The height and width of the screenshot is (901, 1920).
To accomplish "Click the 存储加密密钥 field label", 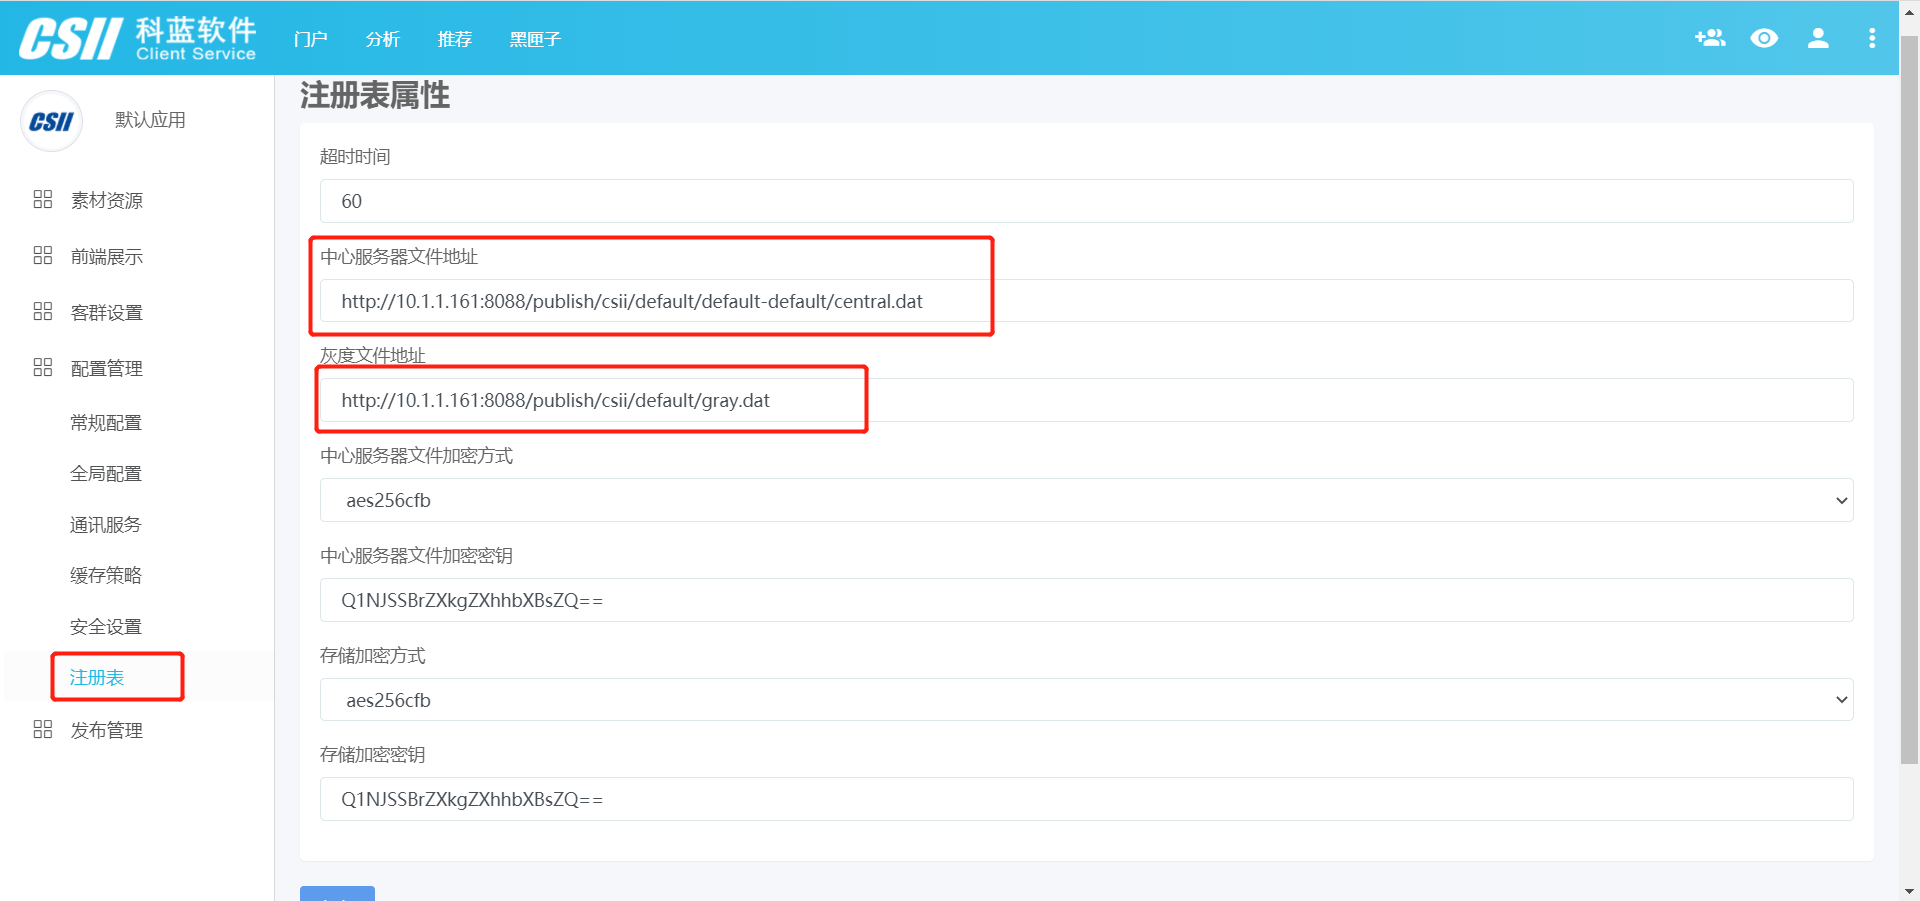I will [373, 755].
